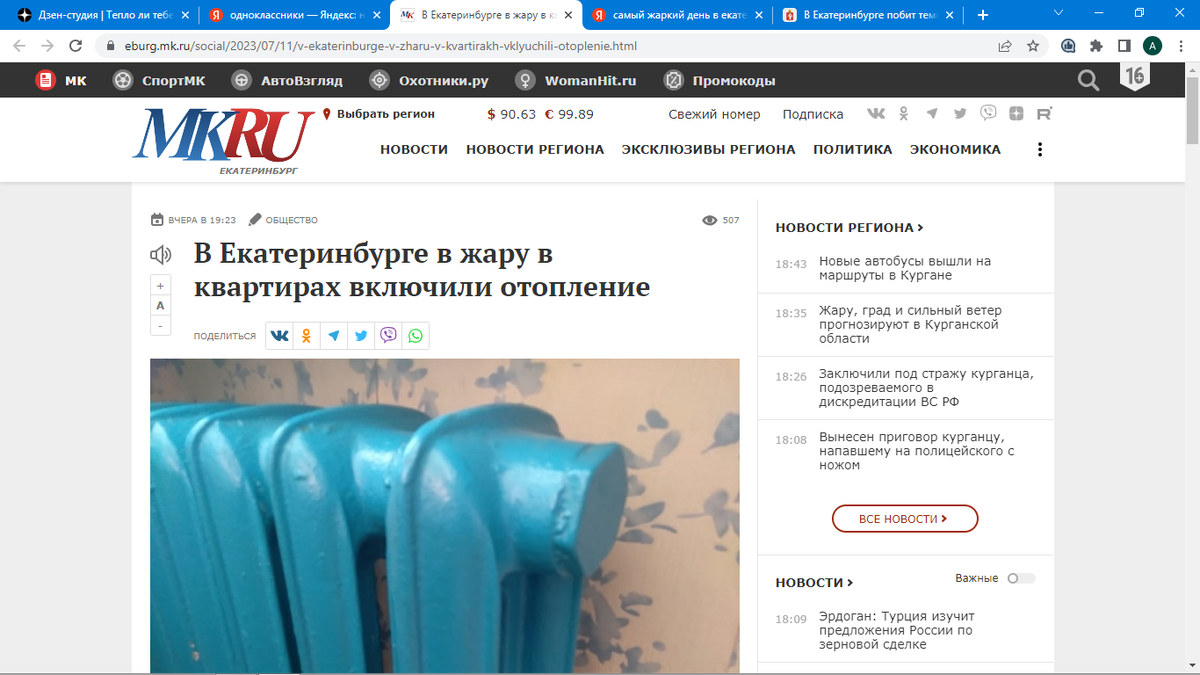Share the article on VK
The width and height of the screenshot is (1200, 675).
[280, 336]
